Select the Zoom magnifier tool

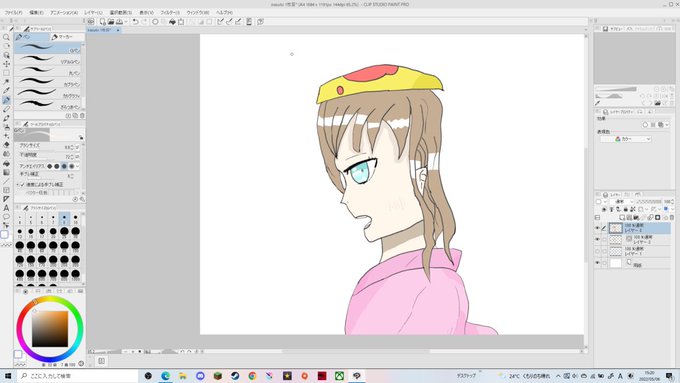coord(6,37)
